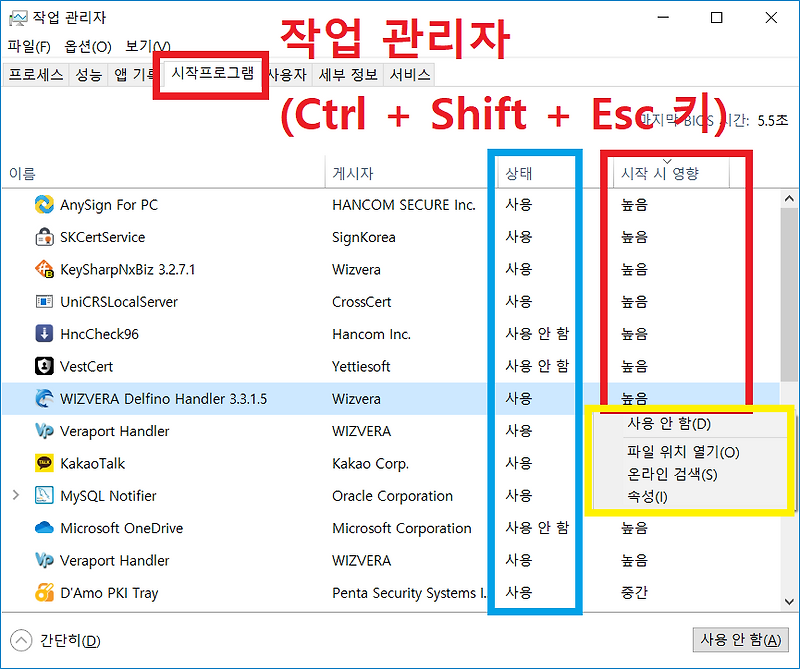Screen dimensions: 800x669
Task: Click publisher Penta Security Systems
Action: (x=409, y=592)
